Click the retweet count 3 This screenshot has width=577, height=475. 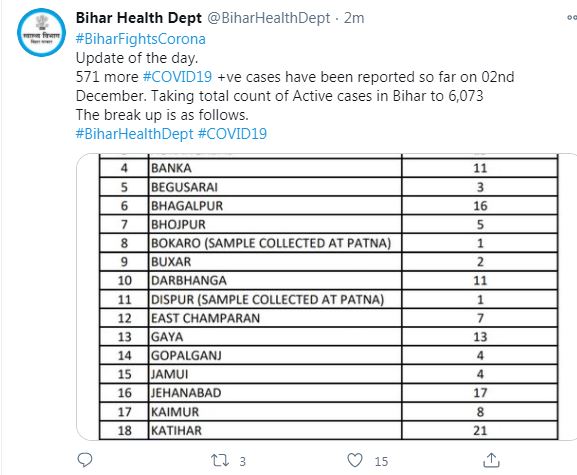243,461
